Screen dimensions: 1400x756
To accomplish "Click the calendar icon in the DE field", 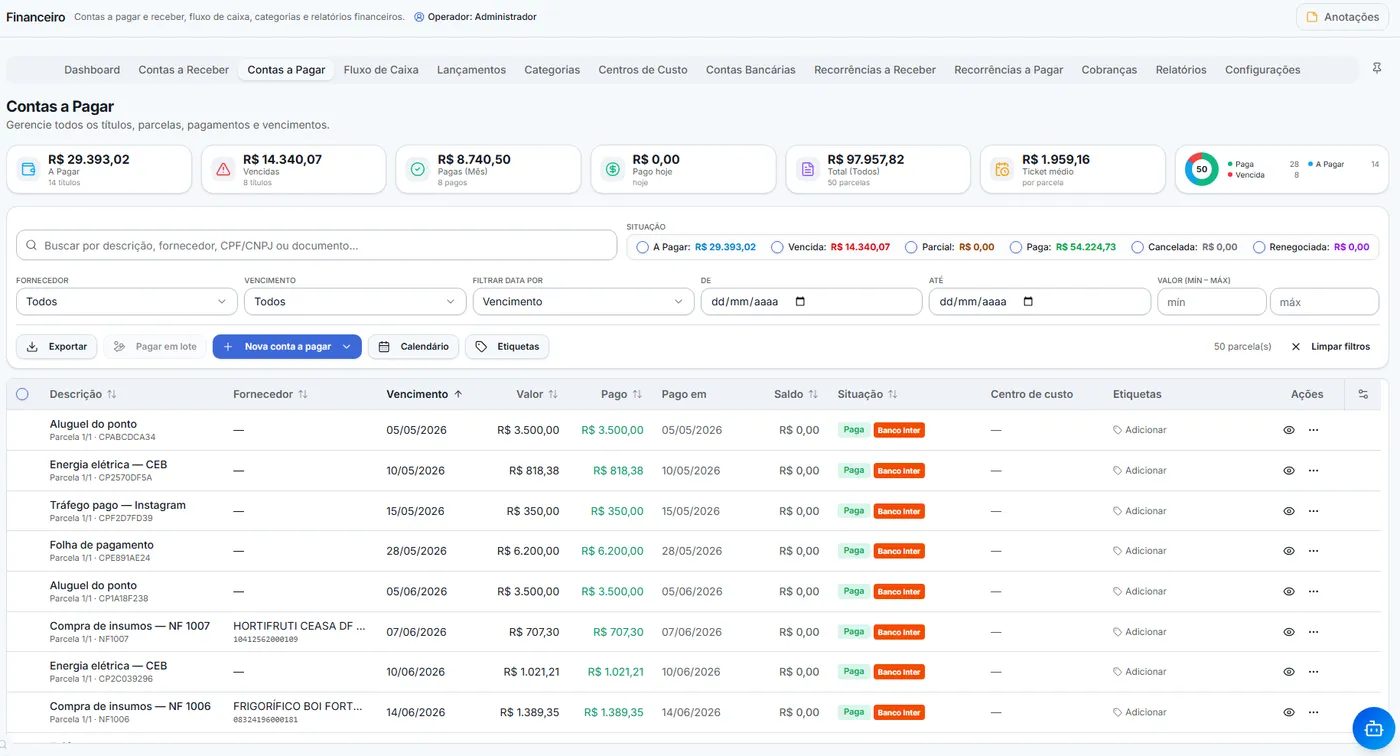I will (799, 301).
